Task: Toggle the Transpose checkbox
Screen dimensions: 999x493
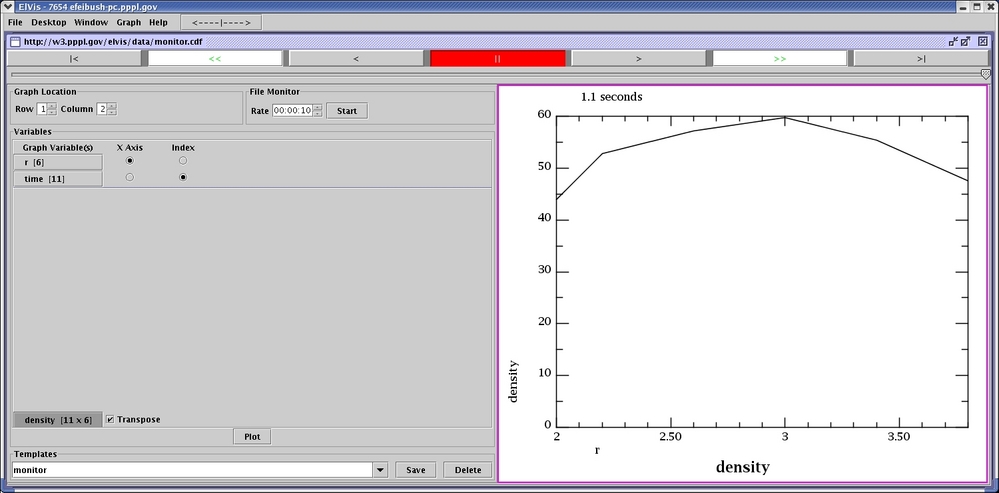Action: [x=110, y=420]
